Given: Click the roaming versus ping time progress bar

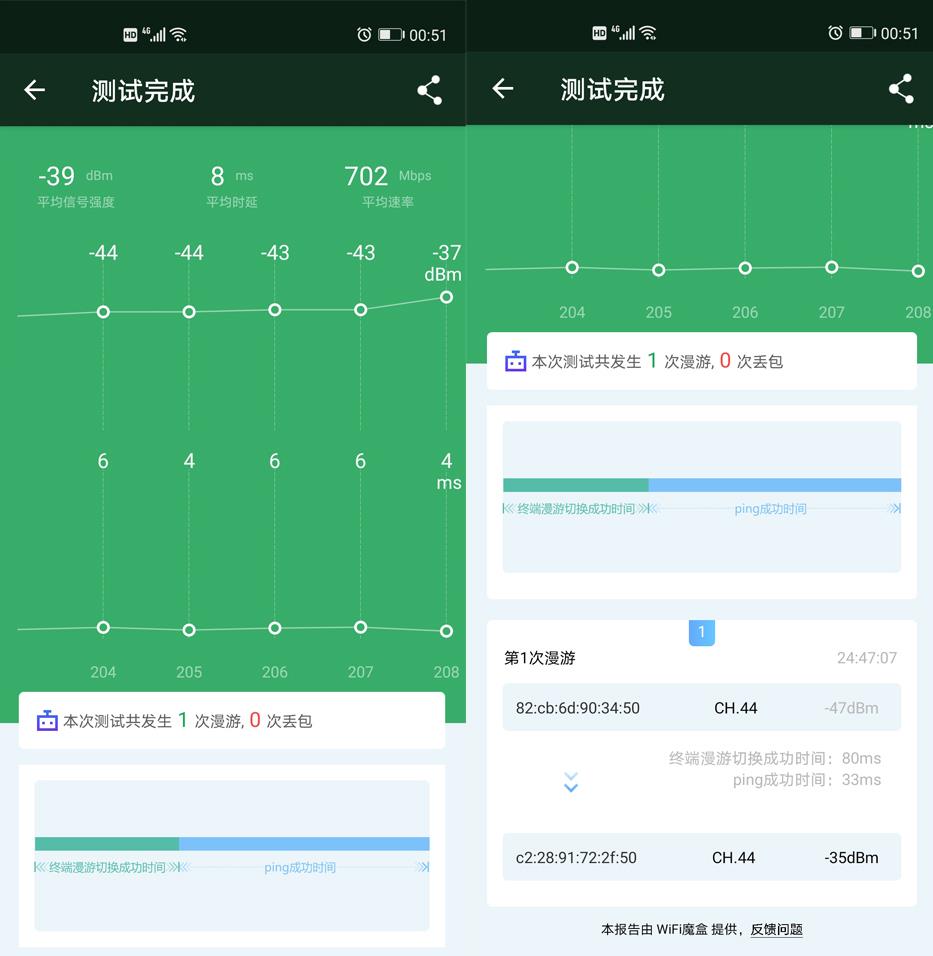Looking at the screenshot, I should 702,484.
